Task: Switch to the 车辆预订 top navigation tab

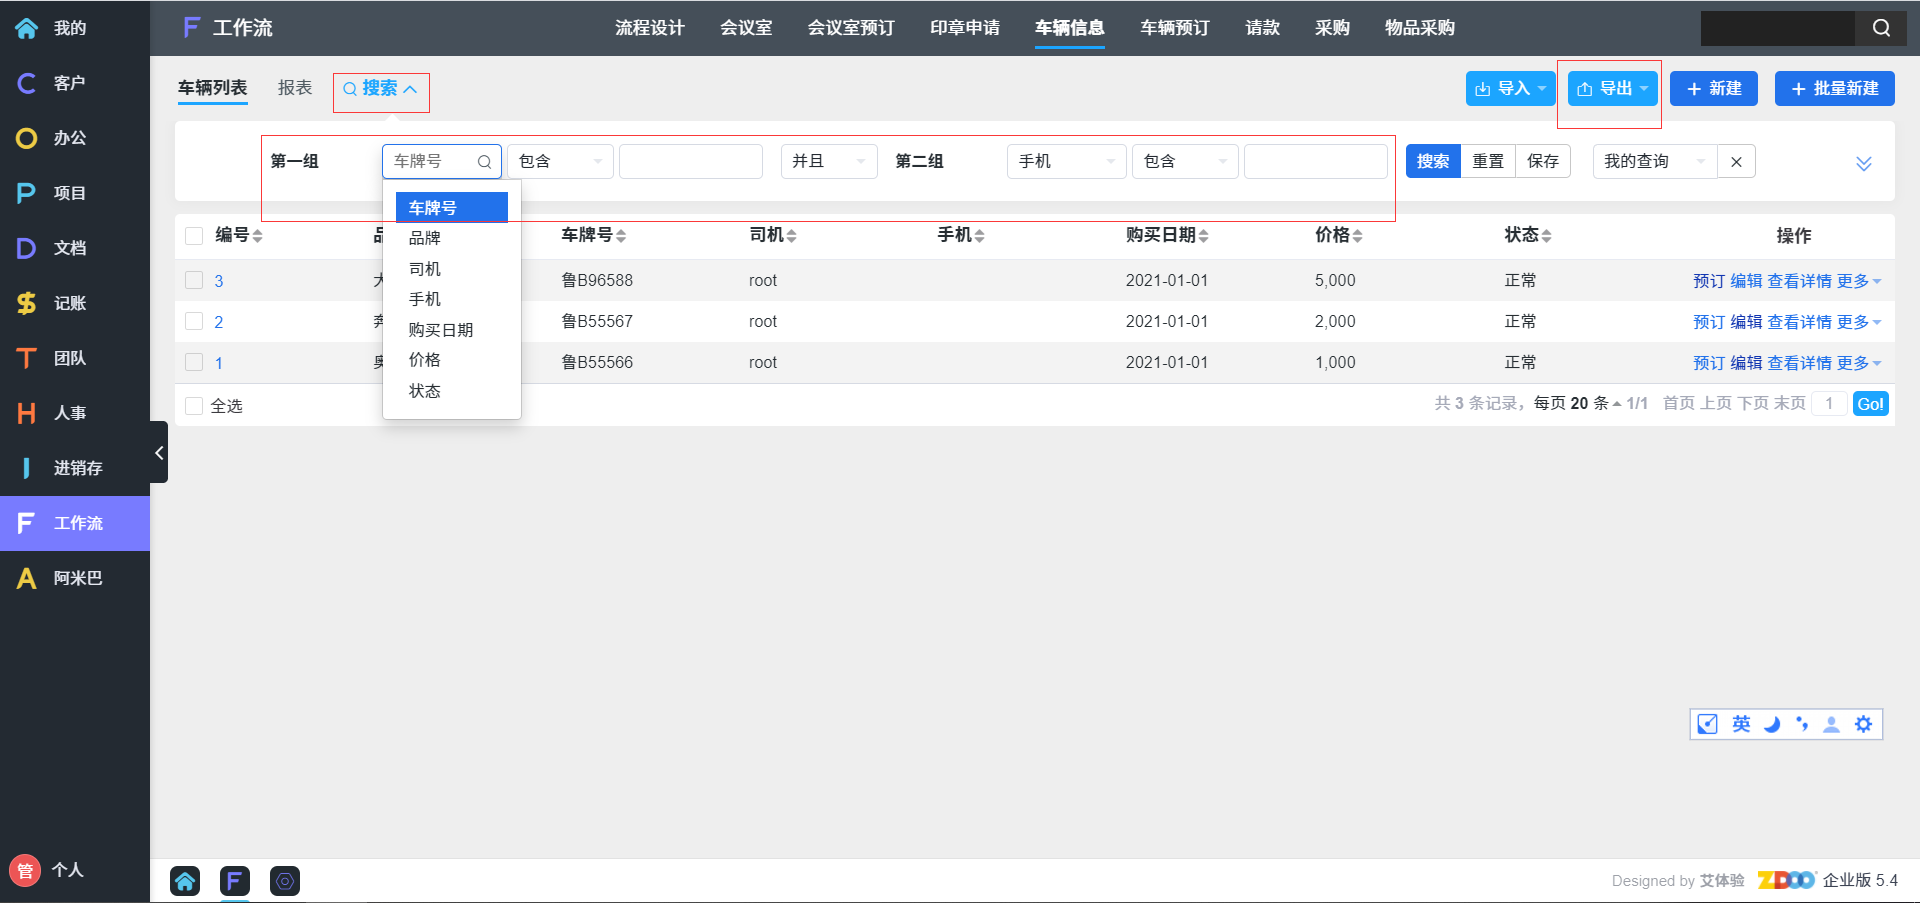Action: click(x=1174, y=28)
